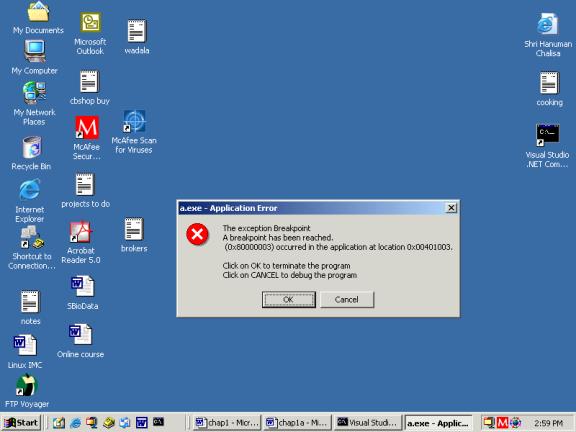Switch to chap1a Word taskbar button

click(x=297, y=423)
